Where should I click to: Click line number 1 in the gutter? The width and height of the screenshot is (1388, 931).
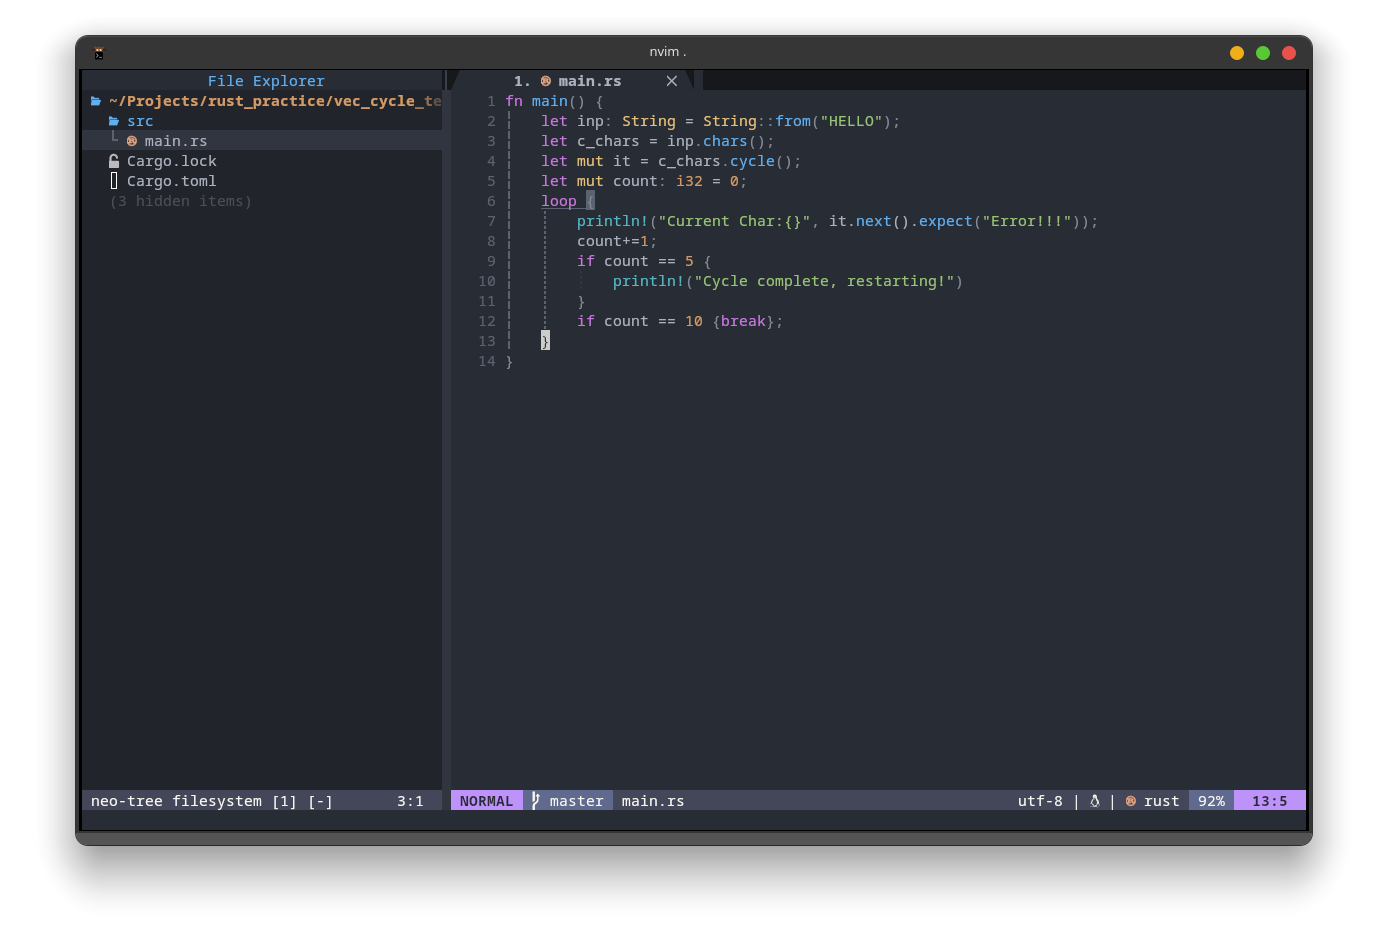point(491,101)
